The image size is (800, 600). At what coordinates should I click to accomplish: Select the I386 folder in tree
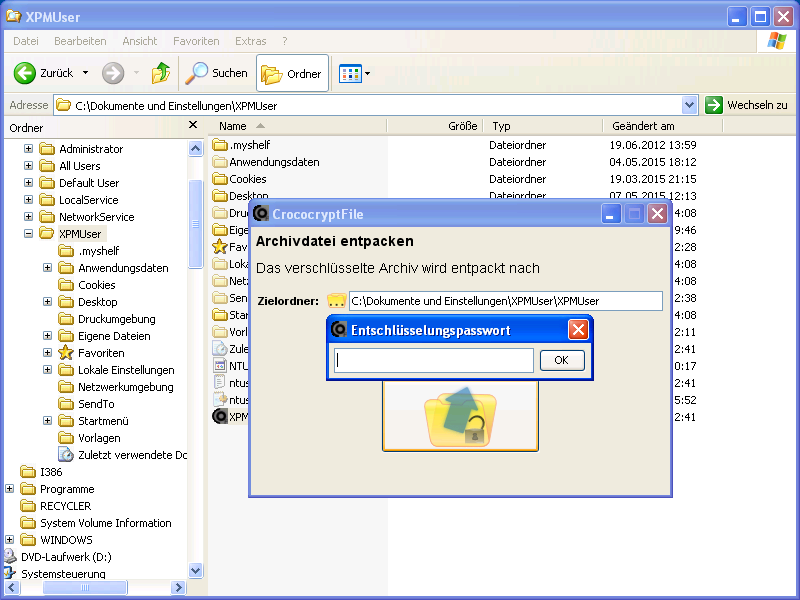pos(41,472)
